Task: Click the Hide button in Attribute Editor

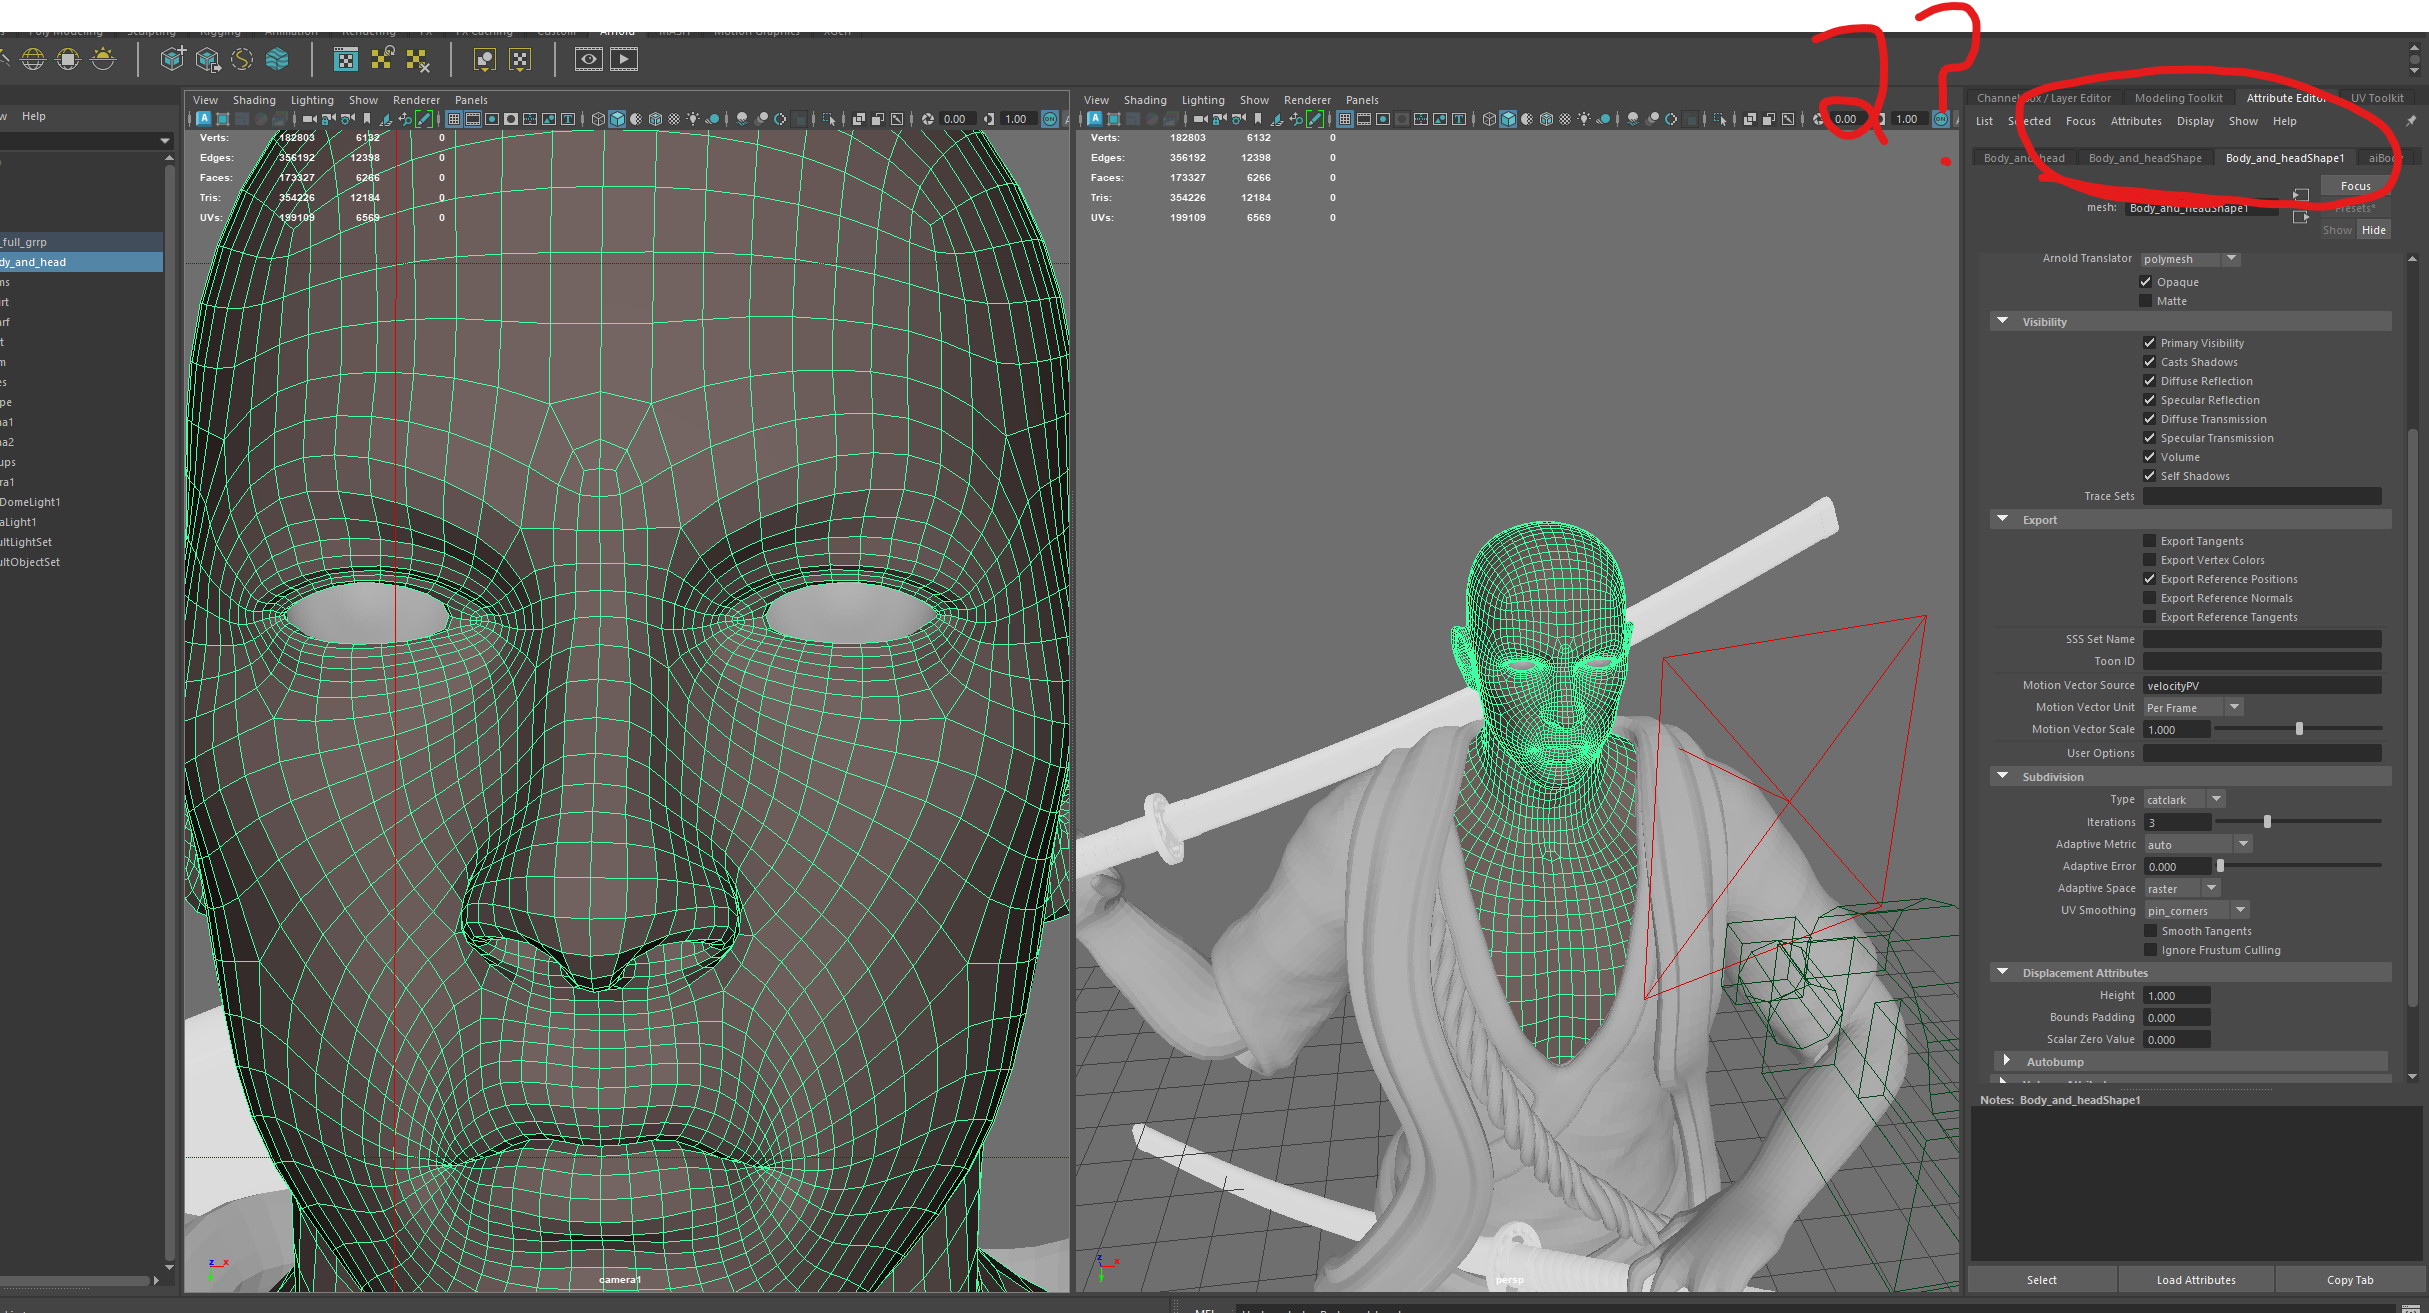Action: [x=2376, y=228]
